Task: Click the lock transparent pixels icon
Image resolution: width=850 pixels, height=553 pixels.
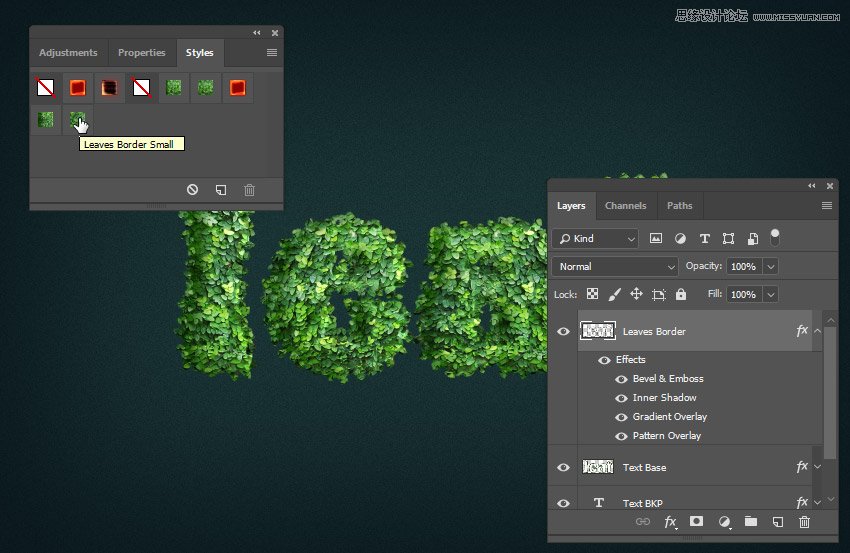Action: point(592,295)
